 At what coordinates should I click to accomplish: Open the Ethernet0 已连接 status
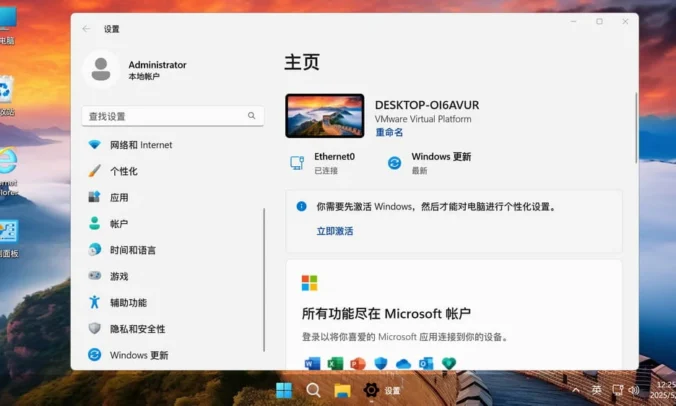pos(322,163)
